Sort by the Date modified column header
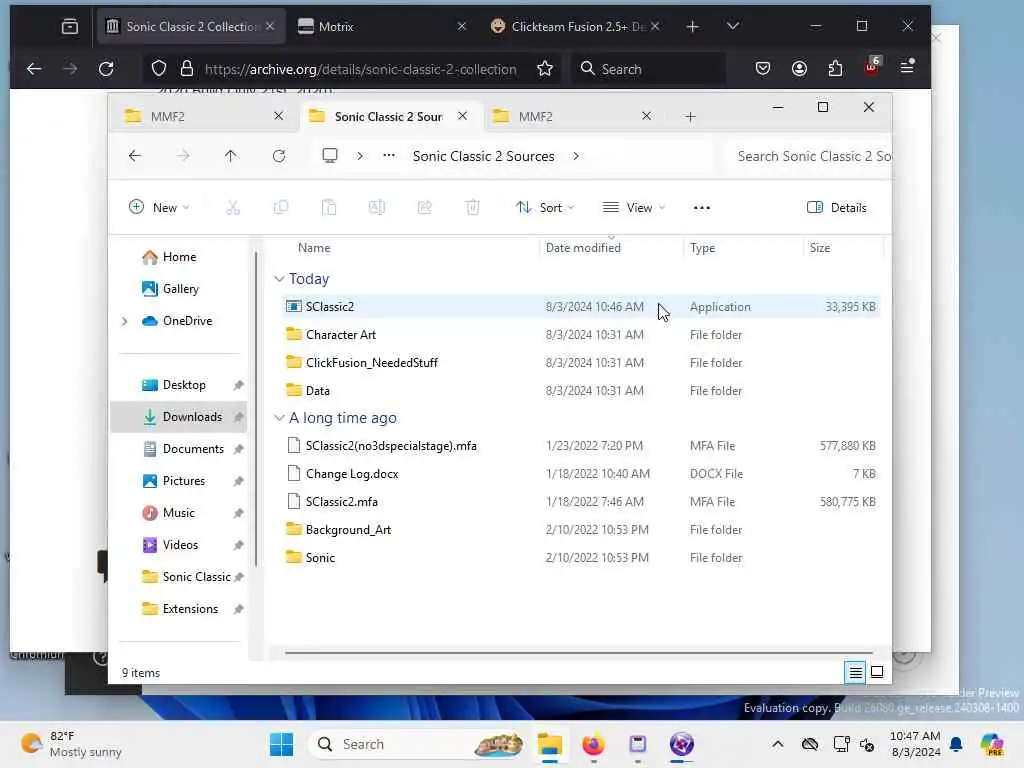 click(x=583, y=248)
